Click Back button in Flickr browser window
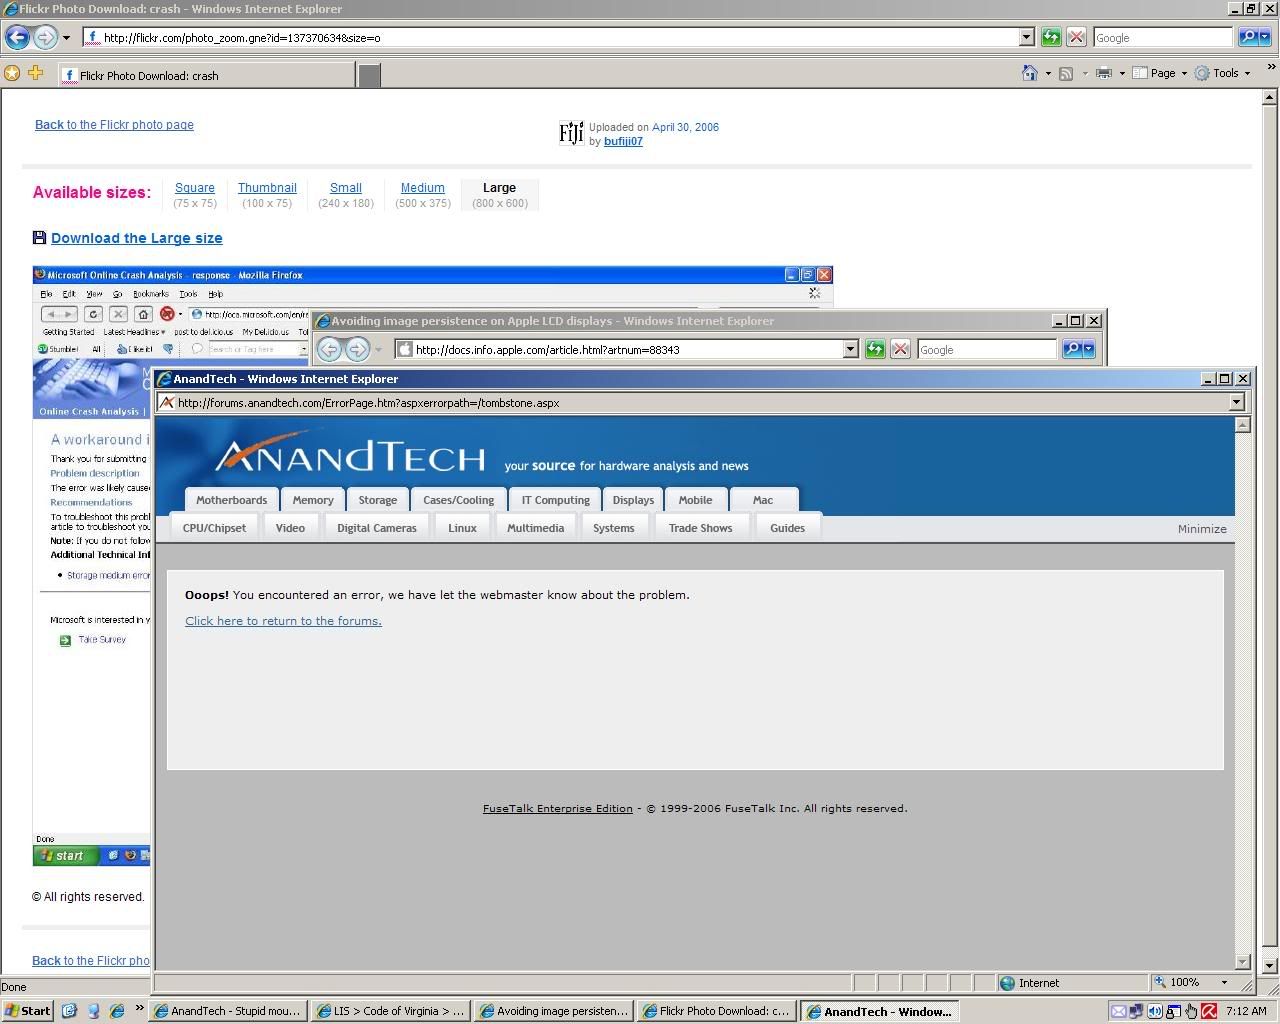 pos(17,38)
